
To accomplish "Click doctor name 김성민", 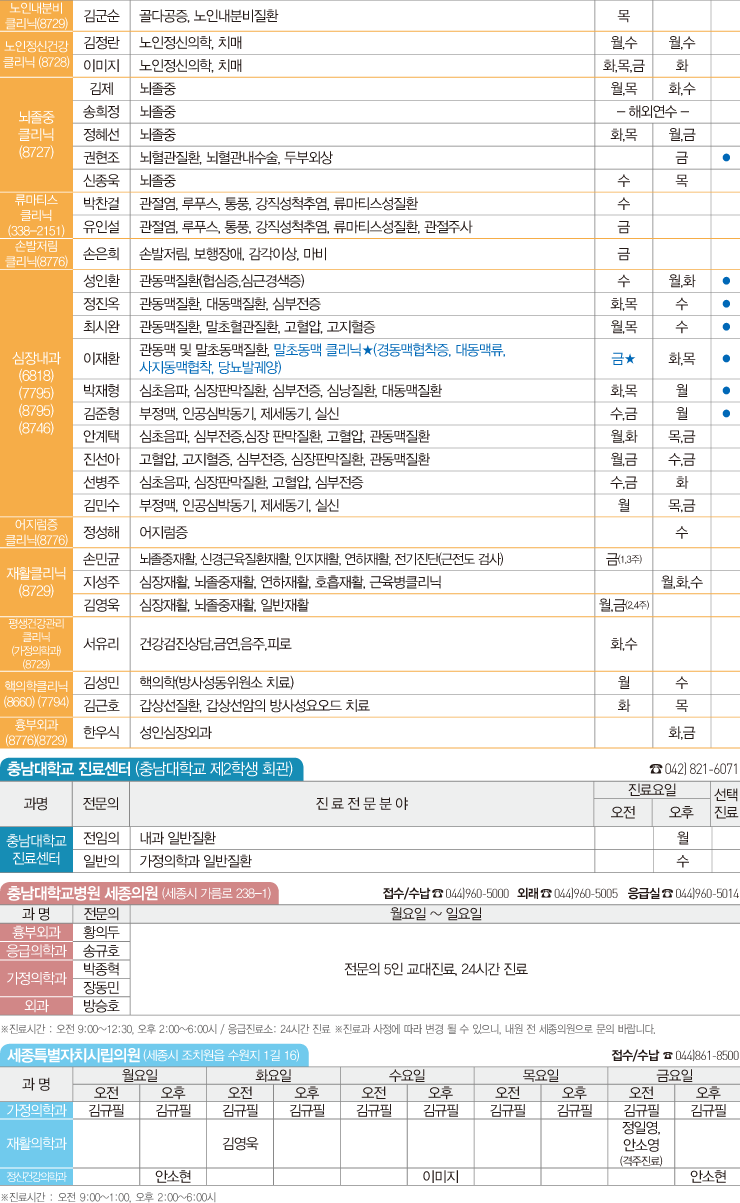I will pos(102,682).
